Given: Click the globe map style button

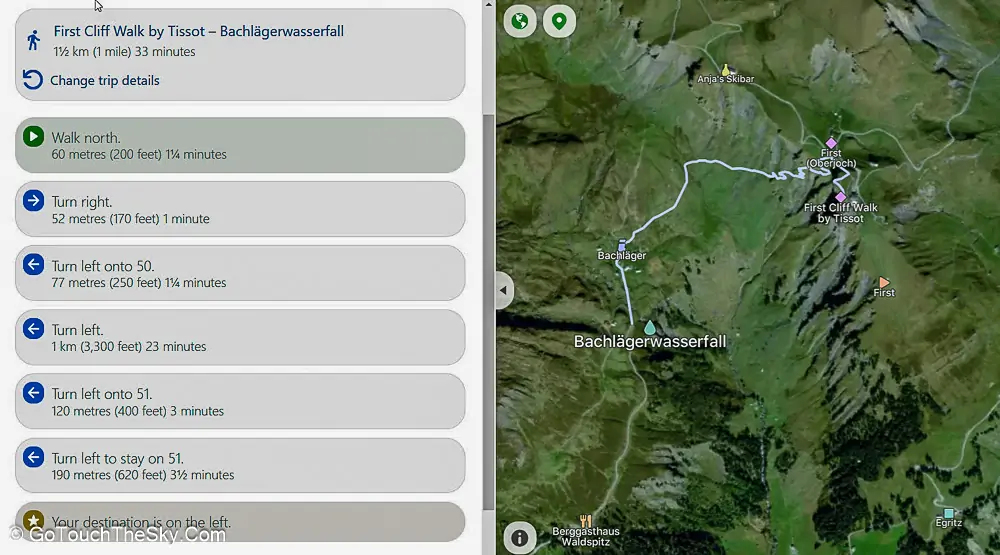Looking at the screenshot, I should (520, 21).
